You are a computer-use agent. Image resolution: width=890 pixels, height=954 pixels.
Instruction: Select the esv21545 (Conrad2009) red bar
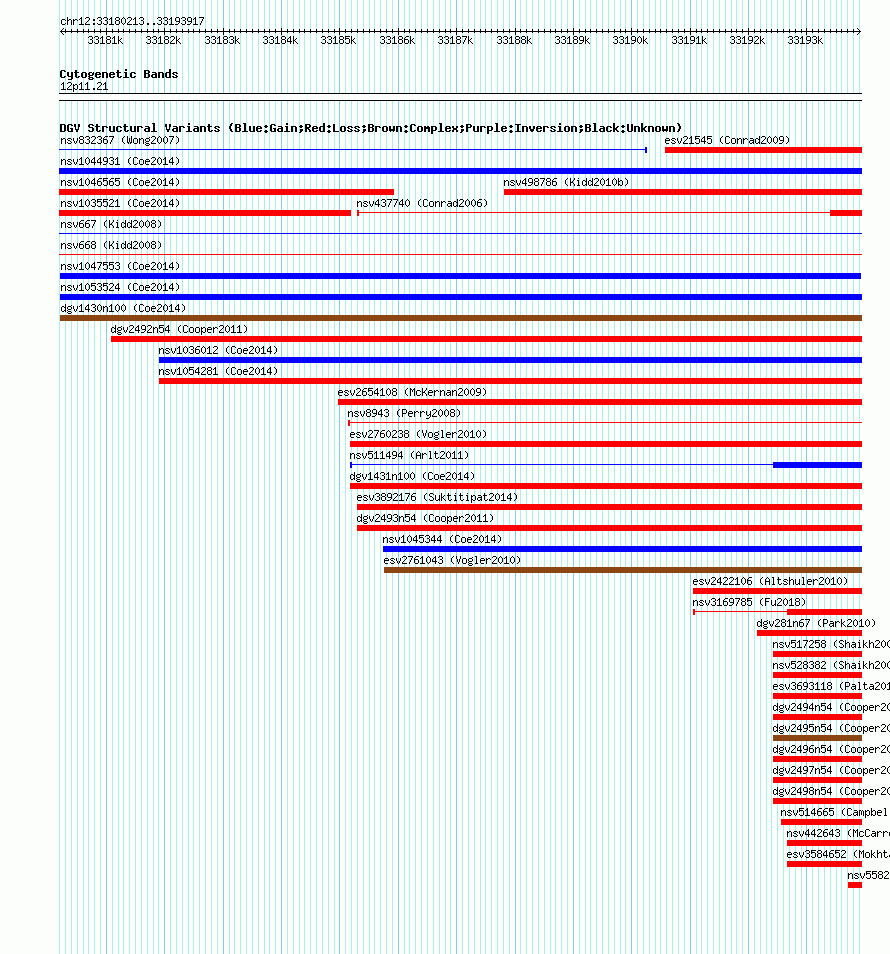pyautogui.click(x=763, y=150)
